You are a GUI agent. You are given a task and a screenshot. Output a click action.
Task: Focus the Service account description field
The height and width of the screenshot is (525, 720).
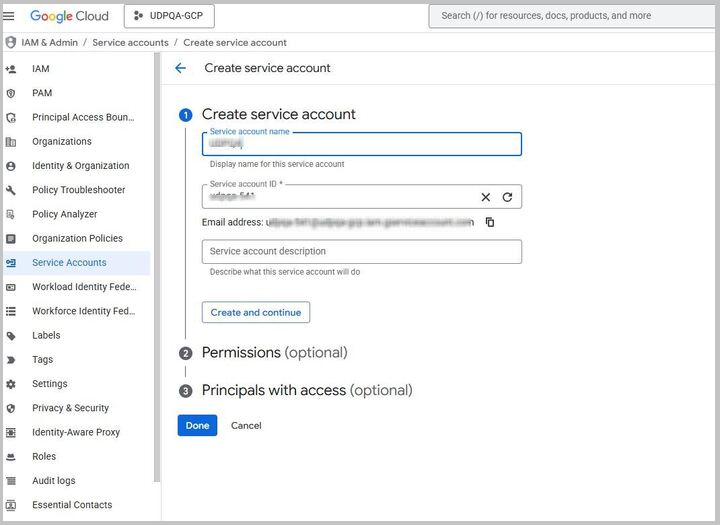coord(361,252)
